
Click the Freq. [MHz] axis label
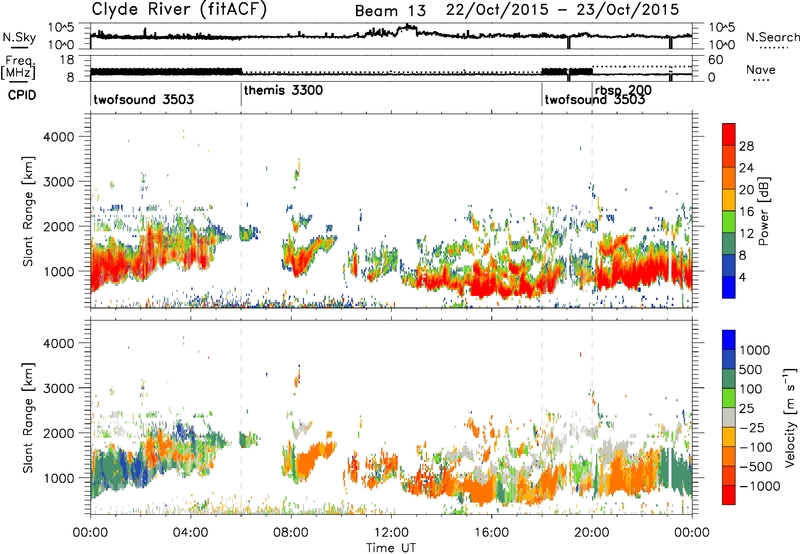18,68
